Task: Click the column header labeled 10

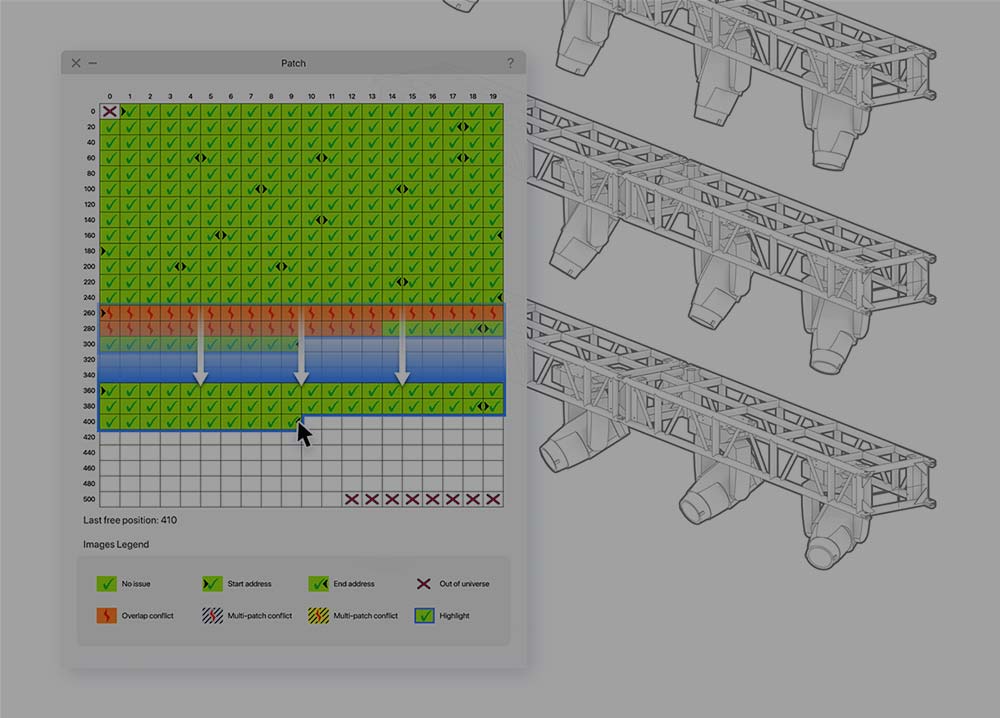Action: (x=313, y=97)
